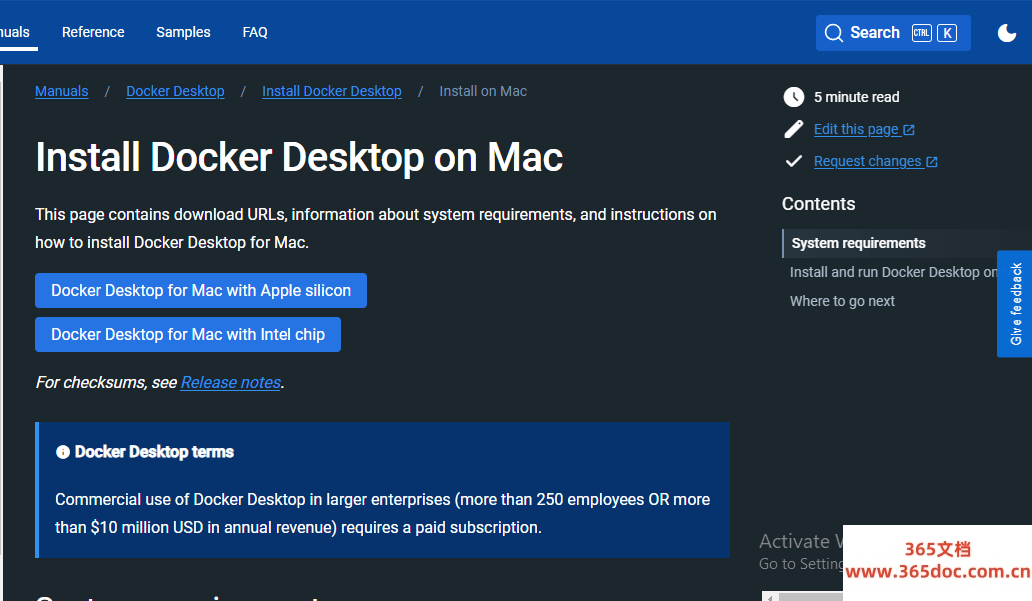The image size is (1032, 601).
Task: Jump to System requirements in Contents
Action: pos(858,243)
